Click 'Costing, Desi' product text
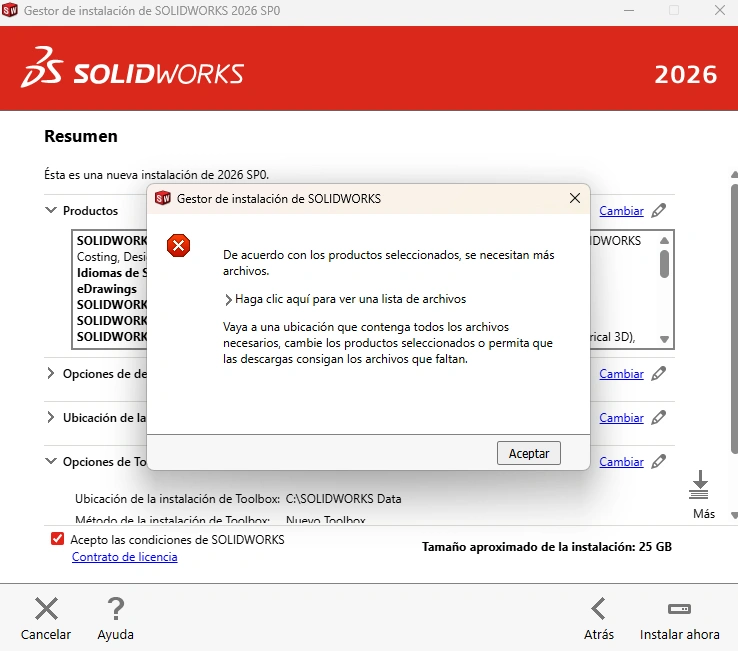 [112, 257]
